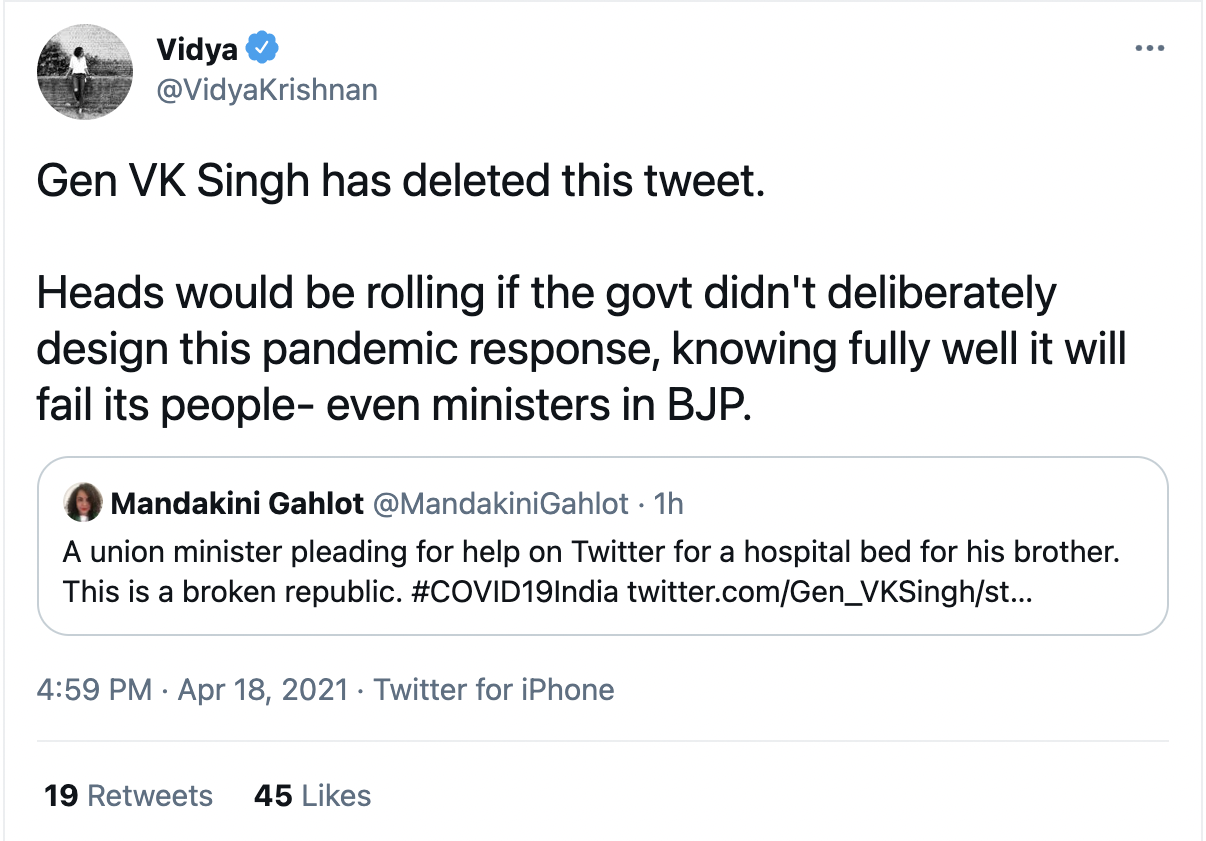Visit the @MandakiniGahlot handle
The image size is (1206, 841).
pyautogui.click(x=501, y=503)
